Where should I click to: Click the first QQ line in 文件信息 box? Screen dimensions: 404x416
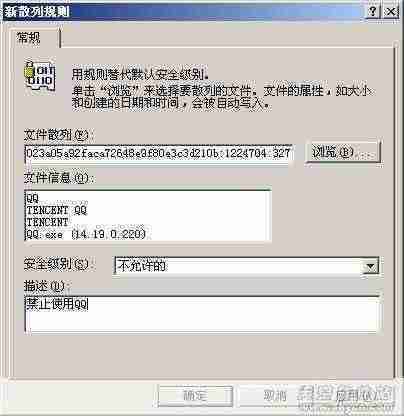32,199
